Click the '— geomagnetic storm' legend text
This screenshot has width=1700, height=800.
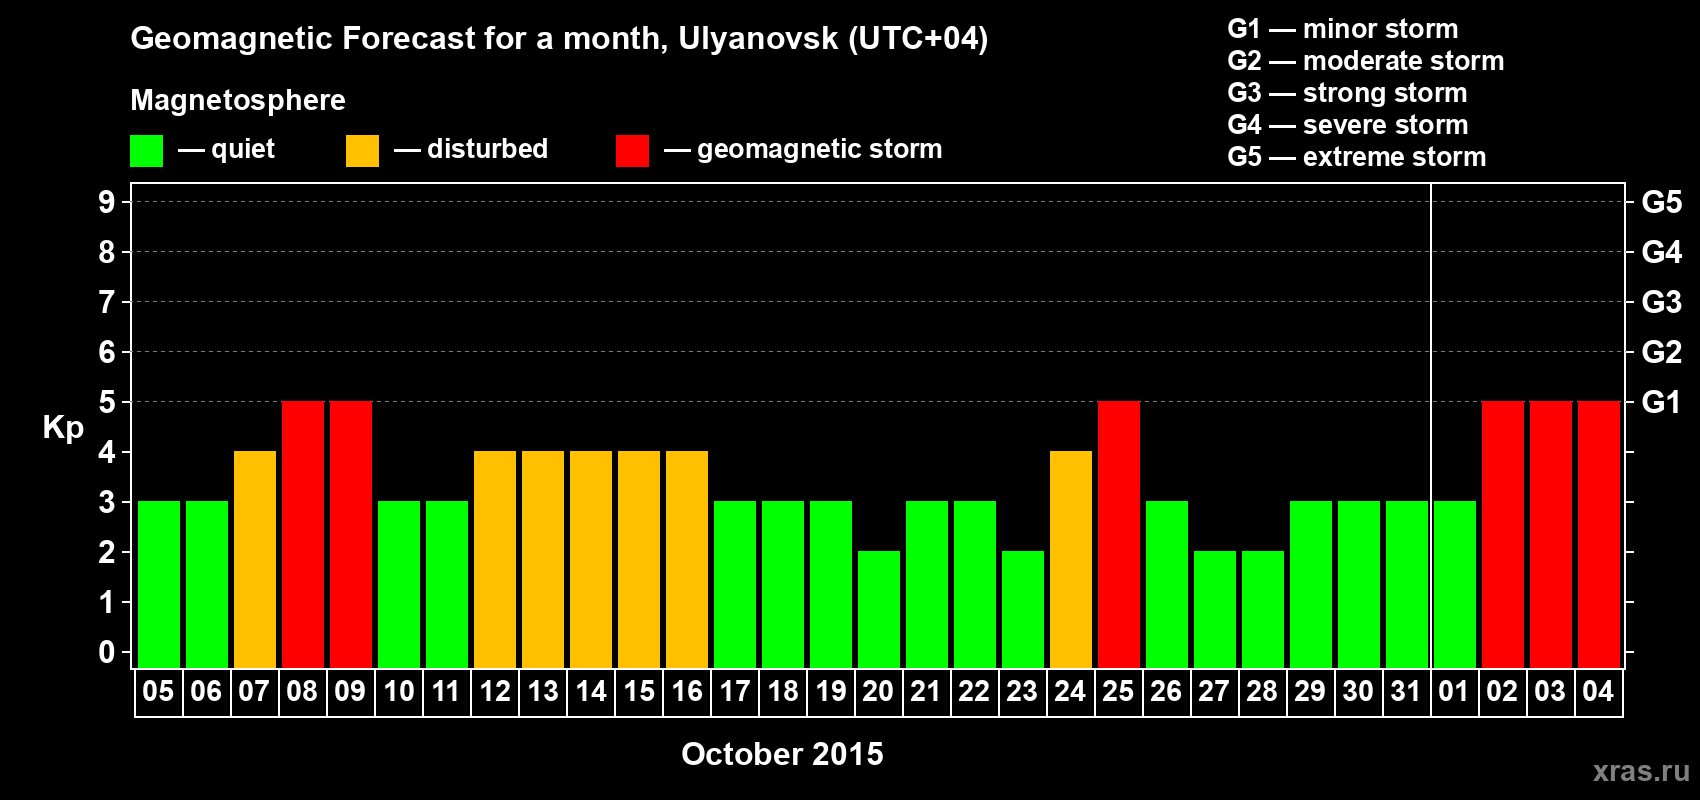(803, 149)
